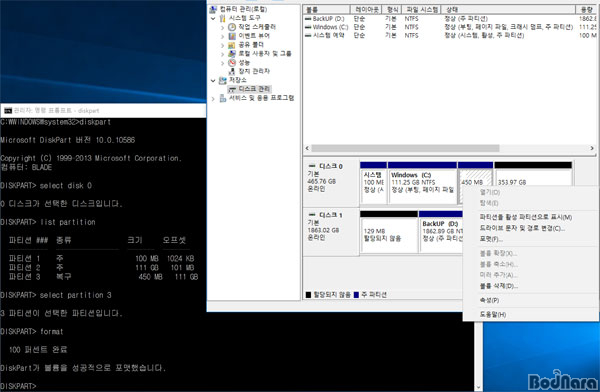This screenshot has width=600, height=392.
Task: Click the Local Users and Groups icon
Action: (x=232, y=54)
